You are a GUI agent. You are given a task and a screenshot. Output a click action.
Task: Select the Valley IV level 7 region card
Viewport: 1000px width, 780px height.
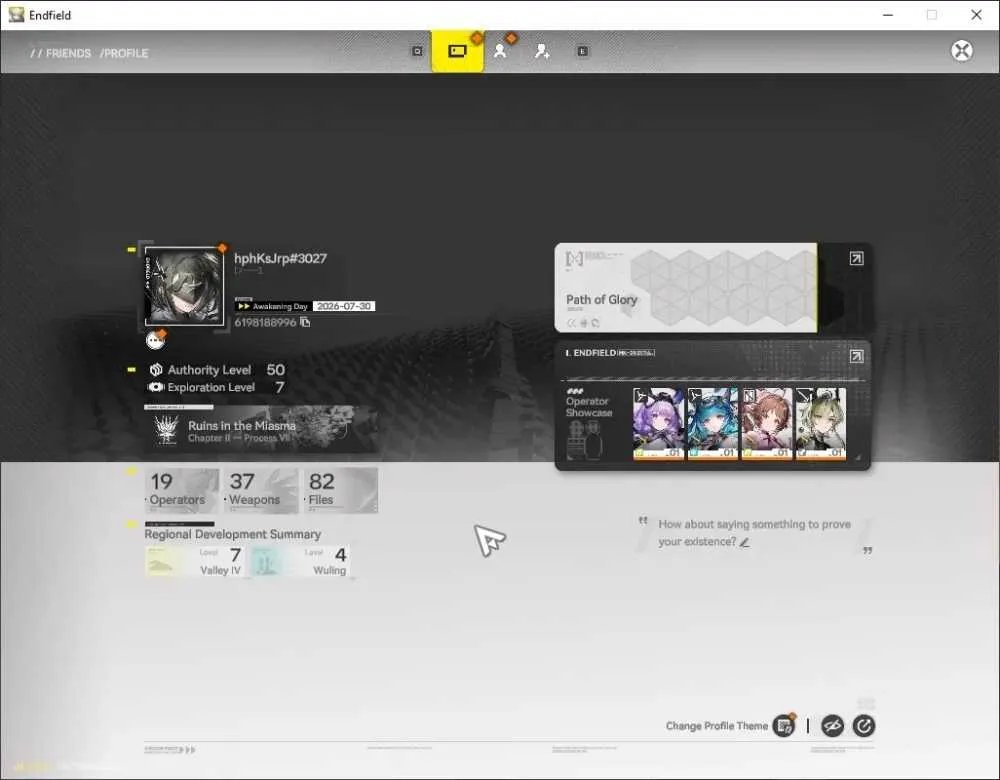(194, 561)
